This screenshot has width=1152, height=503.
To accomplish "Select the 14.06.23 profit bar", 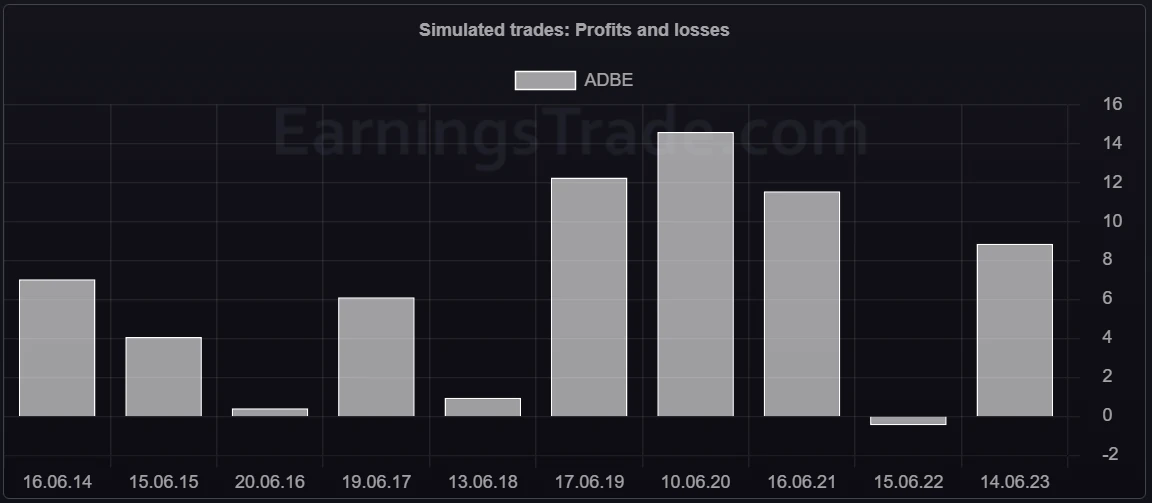I will click(1015, 329).
